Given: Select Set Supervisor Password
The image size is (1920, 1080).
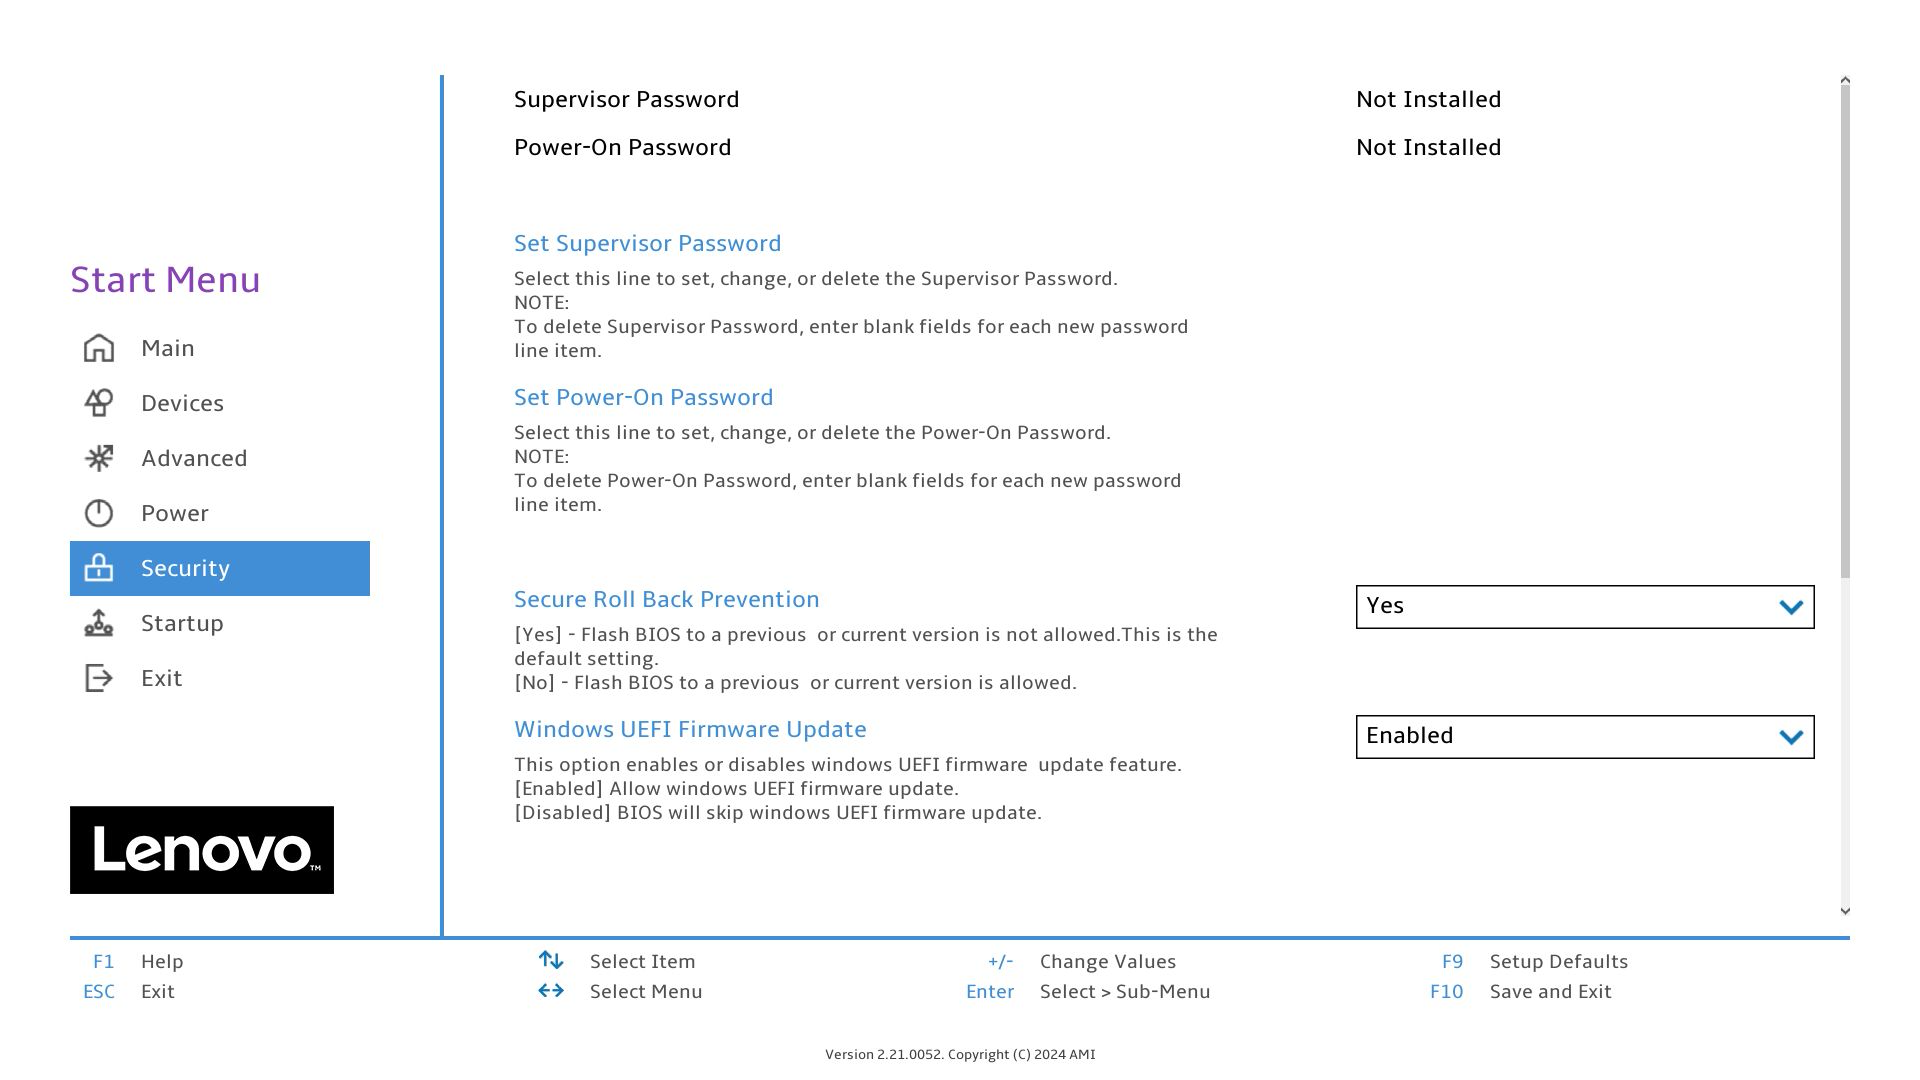Looking at the screenshot, I should 647,243.
